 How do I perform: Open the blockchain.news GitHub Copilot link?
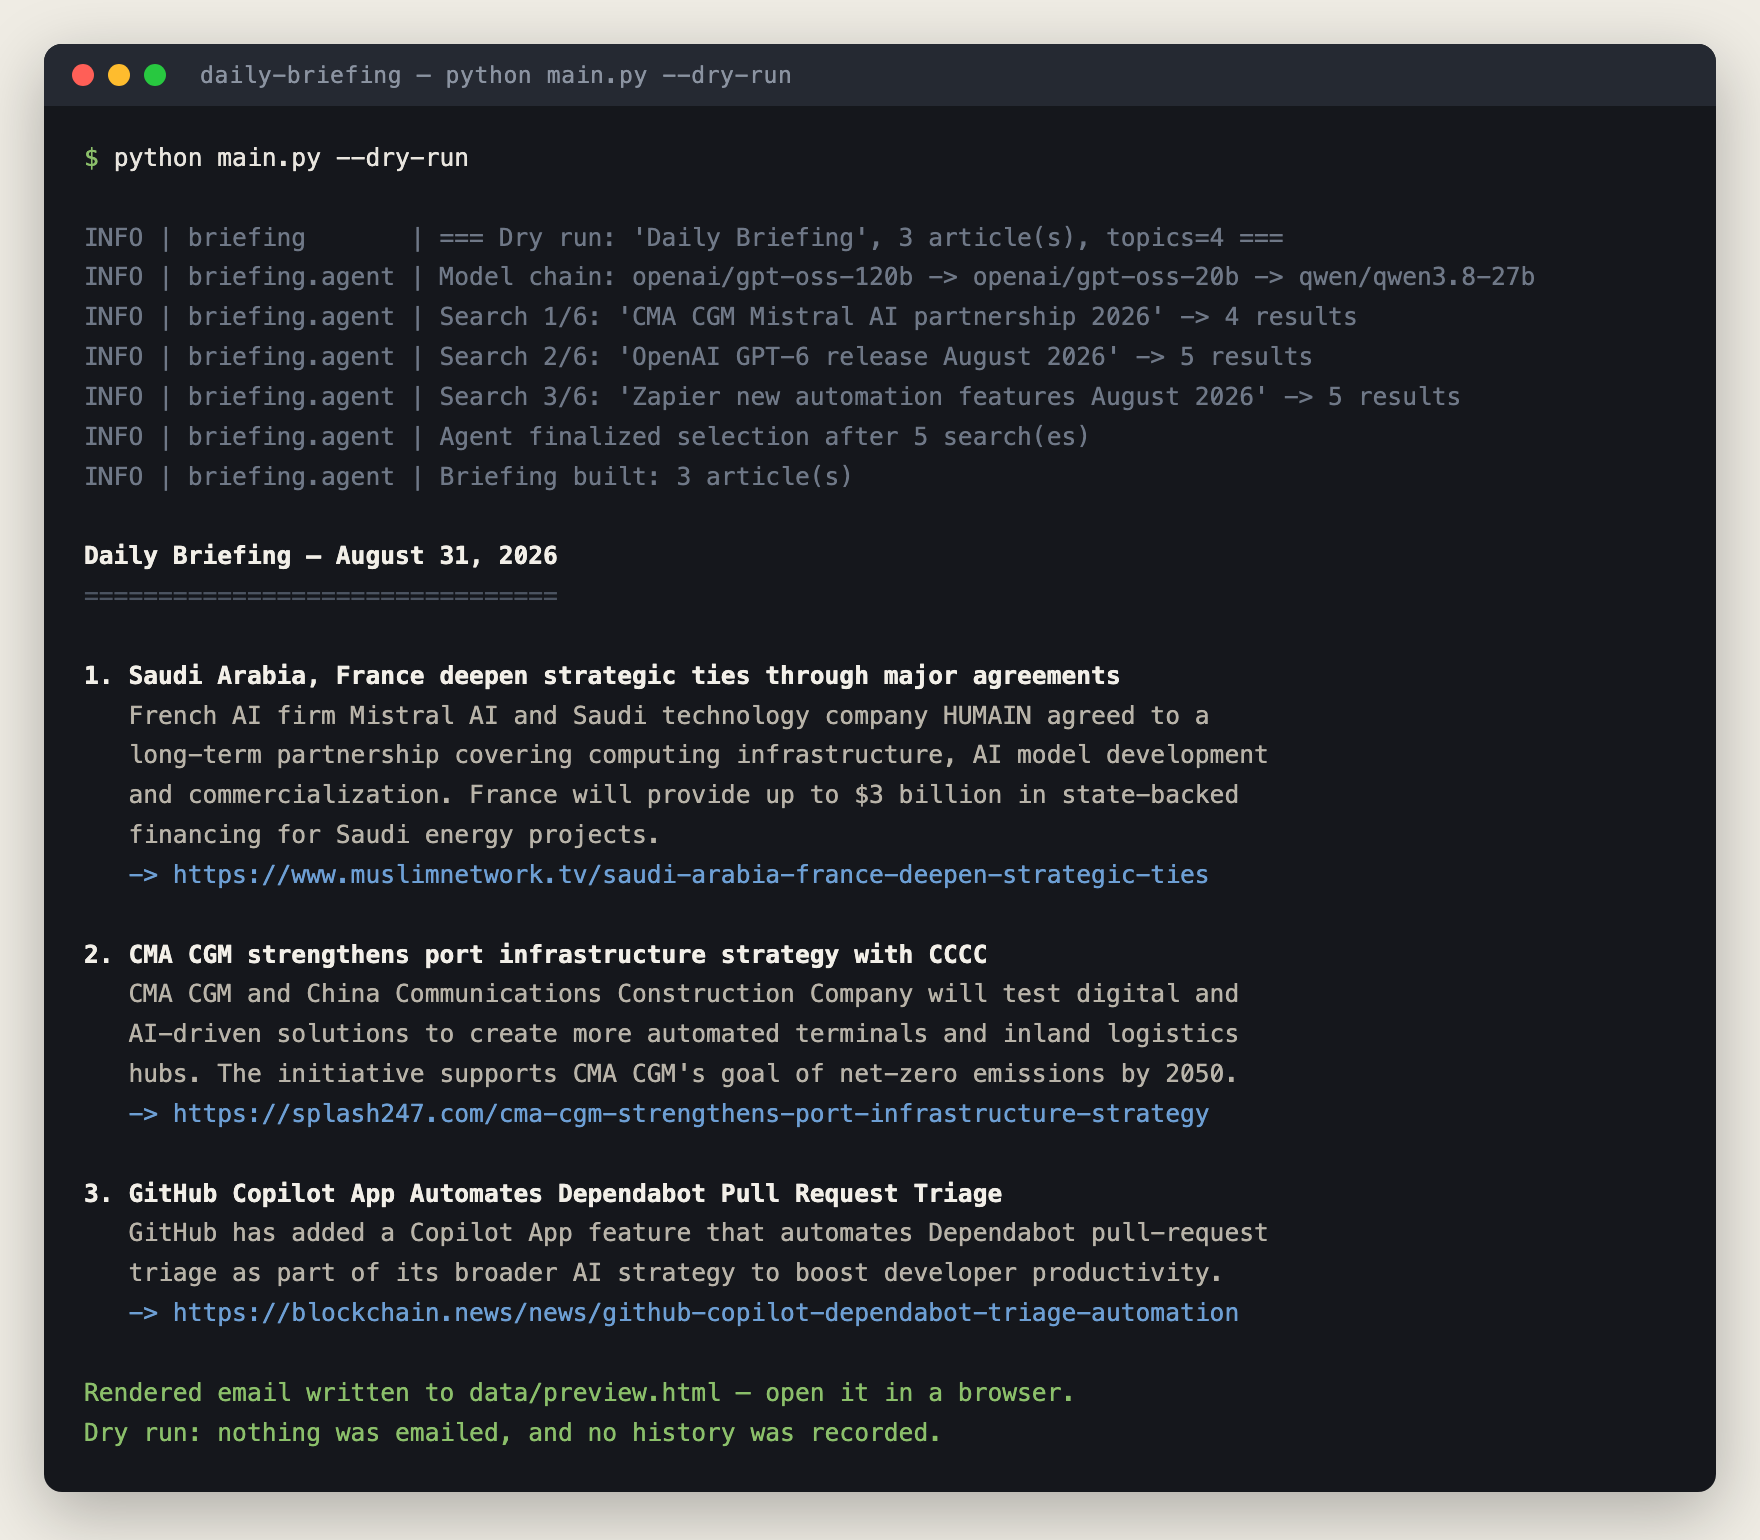coord(705,1313)
